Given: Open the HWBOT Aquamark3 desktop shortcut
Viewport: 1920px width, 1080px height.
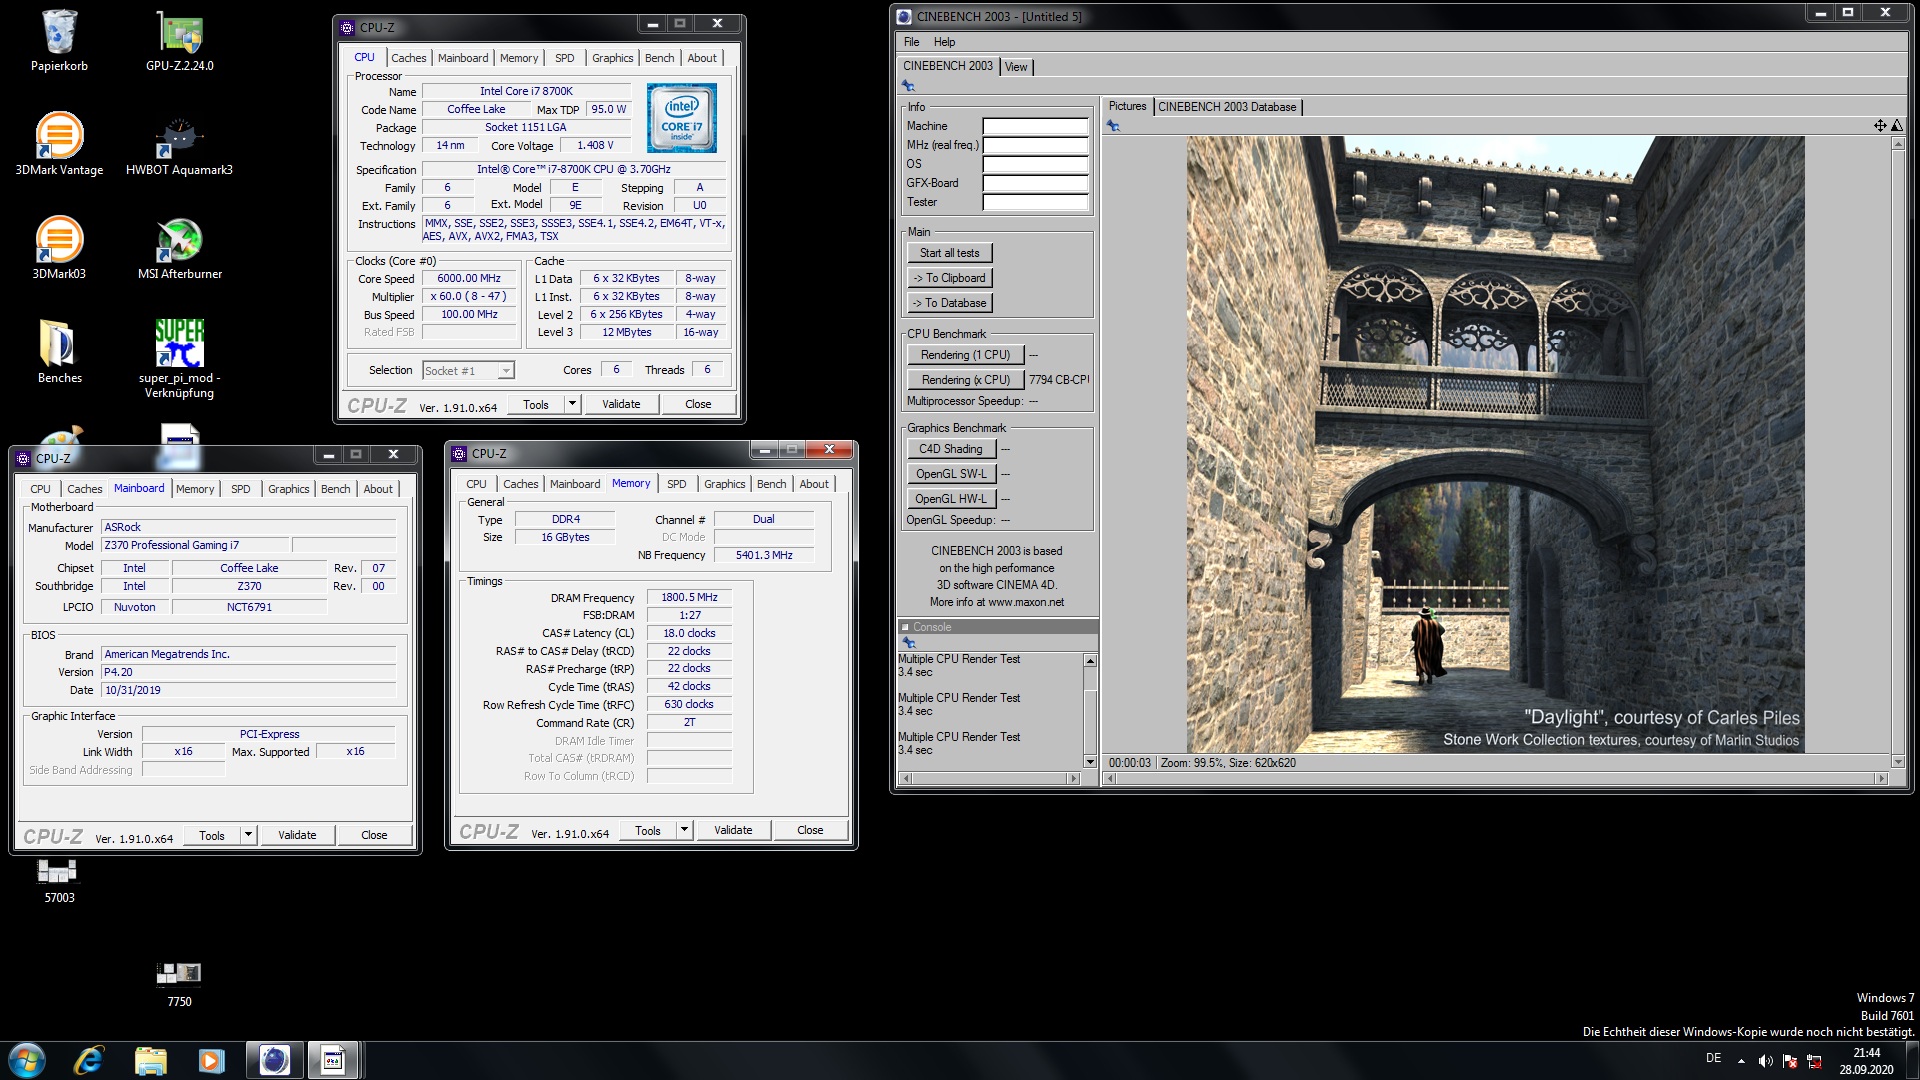Looking at the screenshot, I should [x=180, y=145].
